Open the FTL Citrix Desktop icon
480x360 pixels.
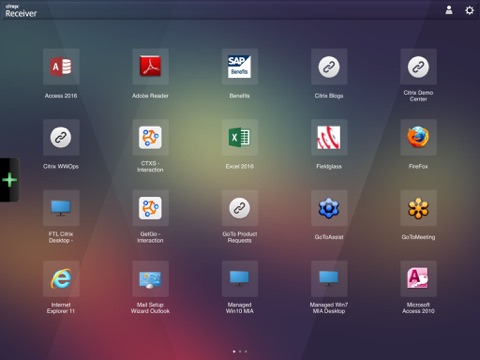click(x=61, y=208)
